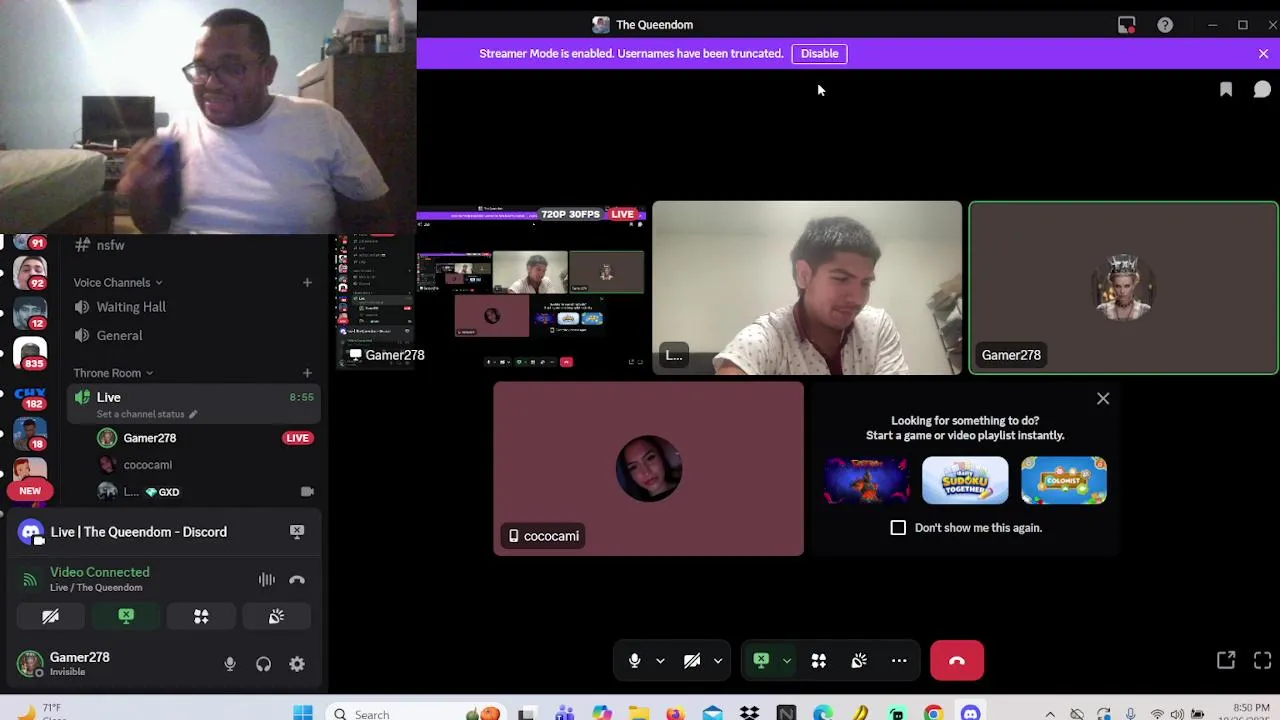Open microphone options dropdown arrow

tap(660, 661)
